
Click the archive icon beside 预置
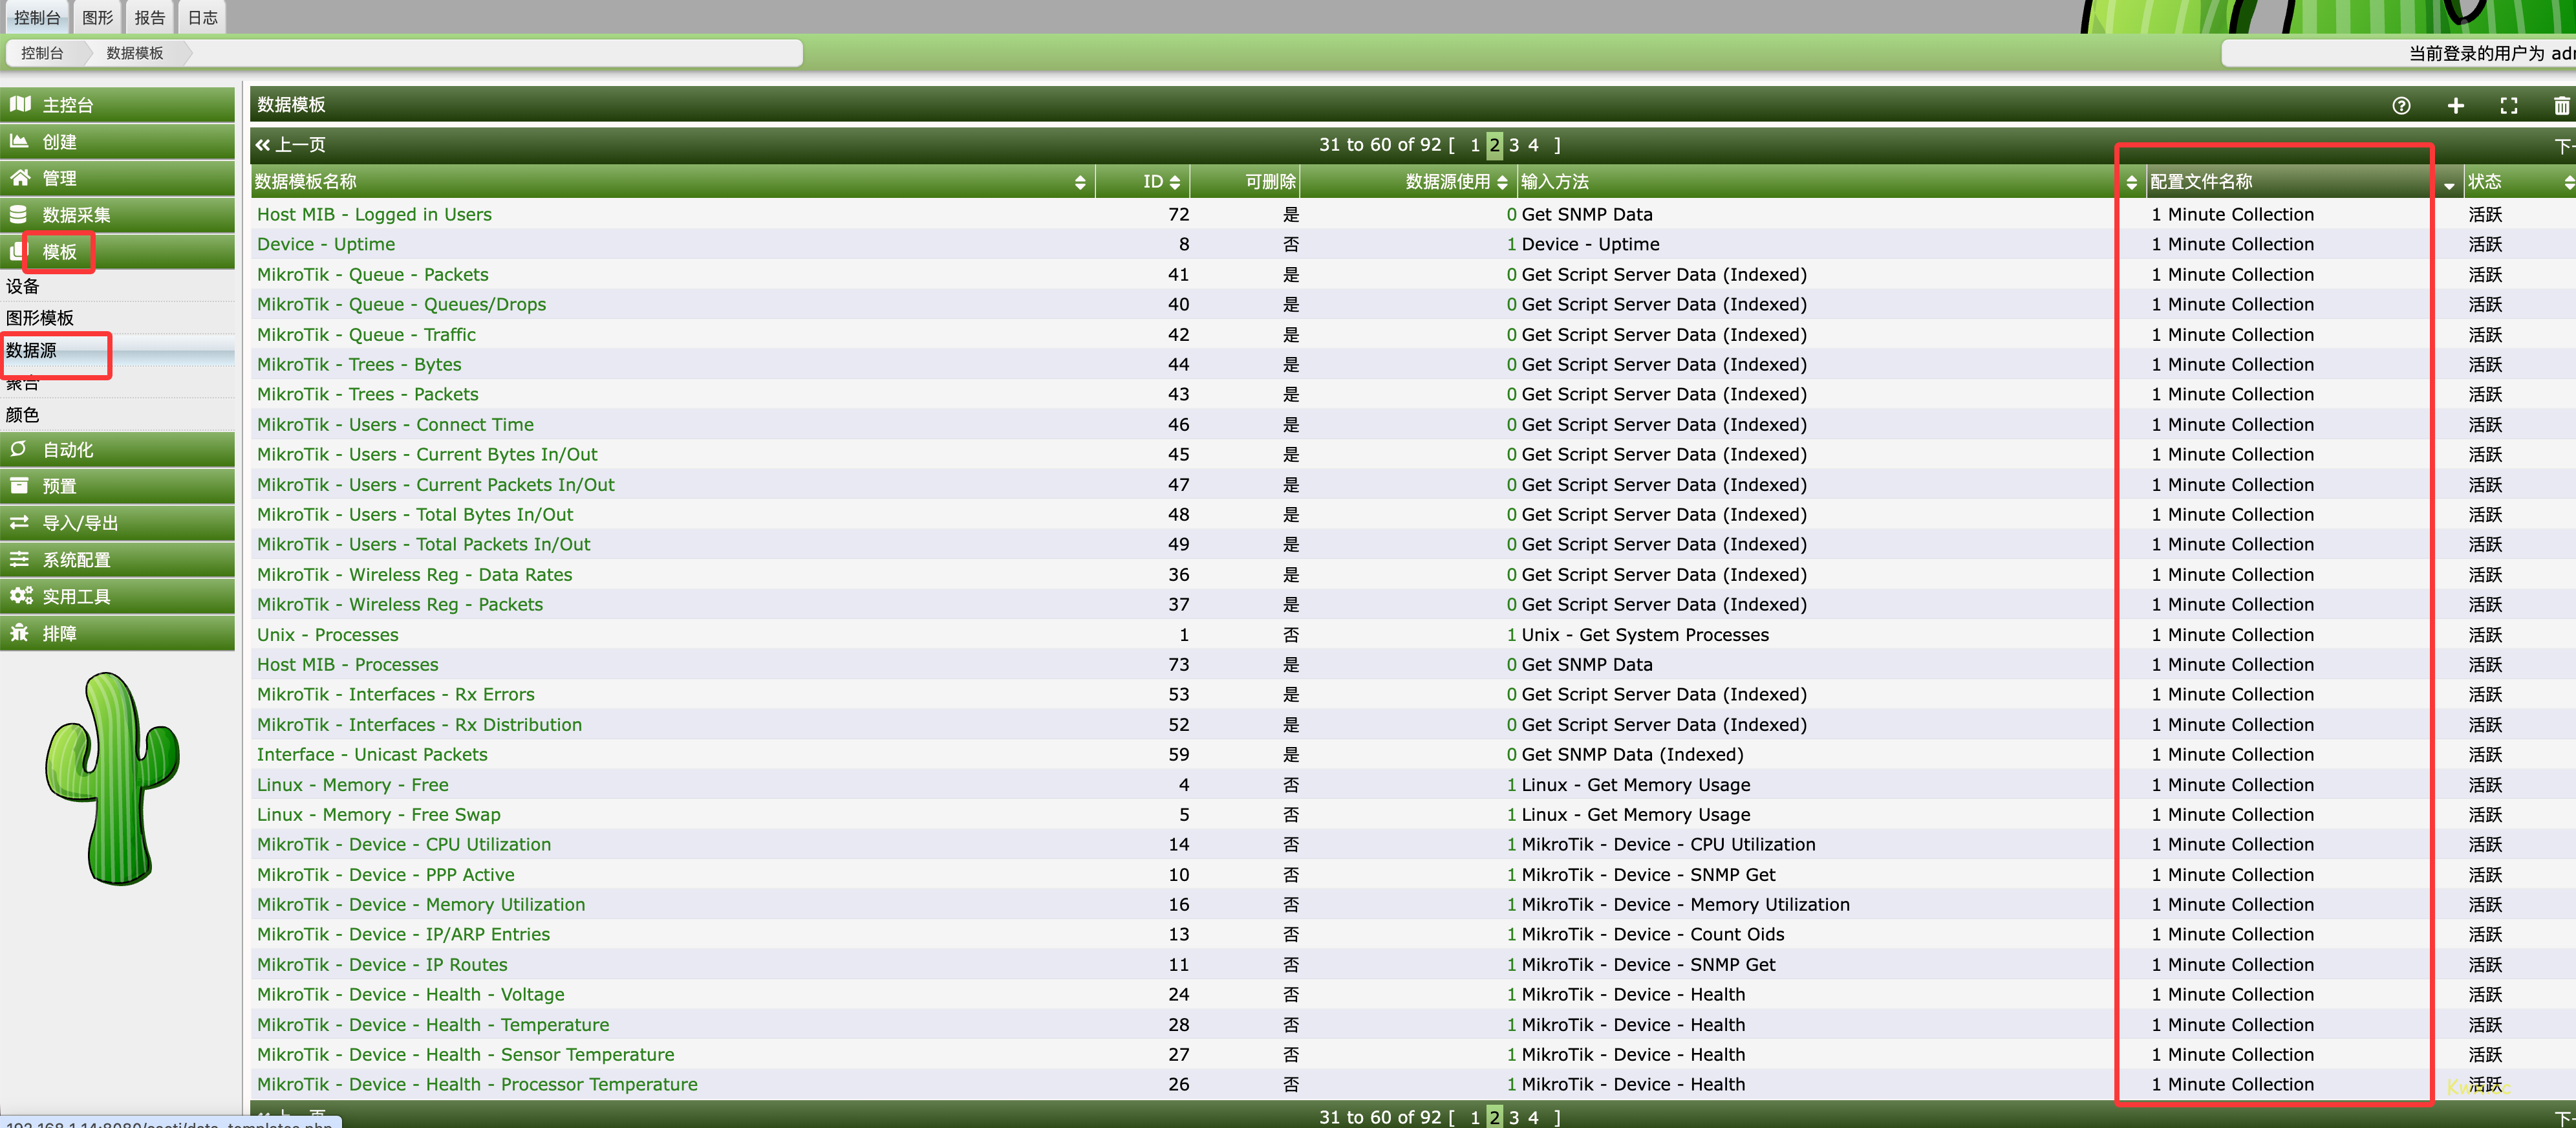[x=19, y=486]
